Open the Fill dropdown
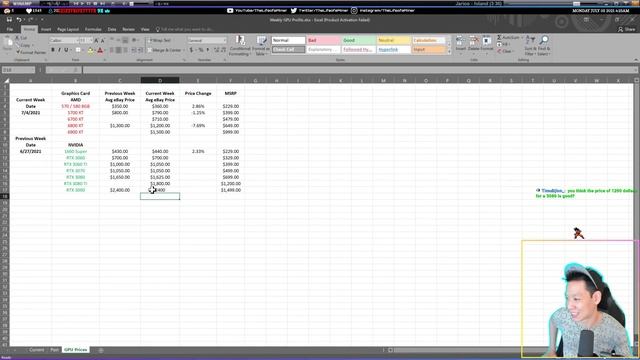Screen dimensions: 640x360 pyautogui.click(x=504, y=44)
